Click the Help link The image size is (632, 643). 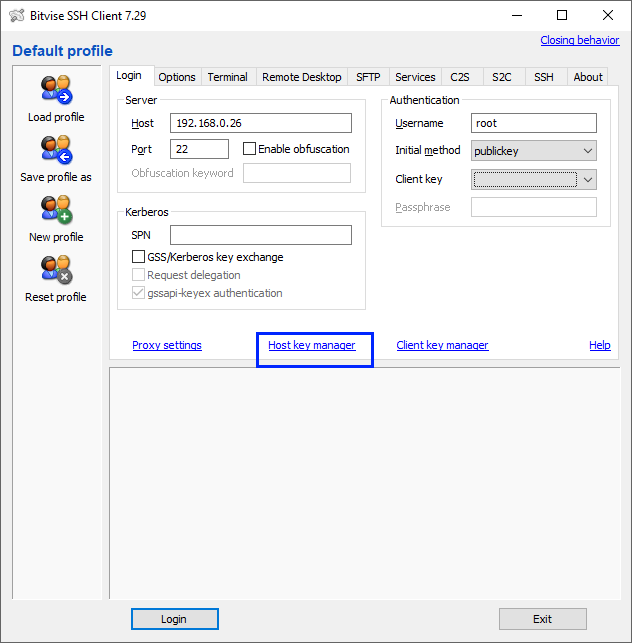(x=600, y=345)
